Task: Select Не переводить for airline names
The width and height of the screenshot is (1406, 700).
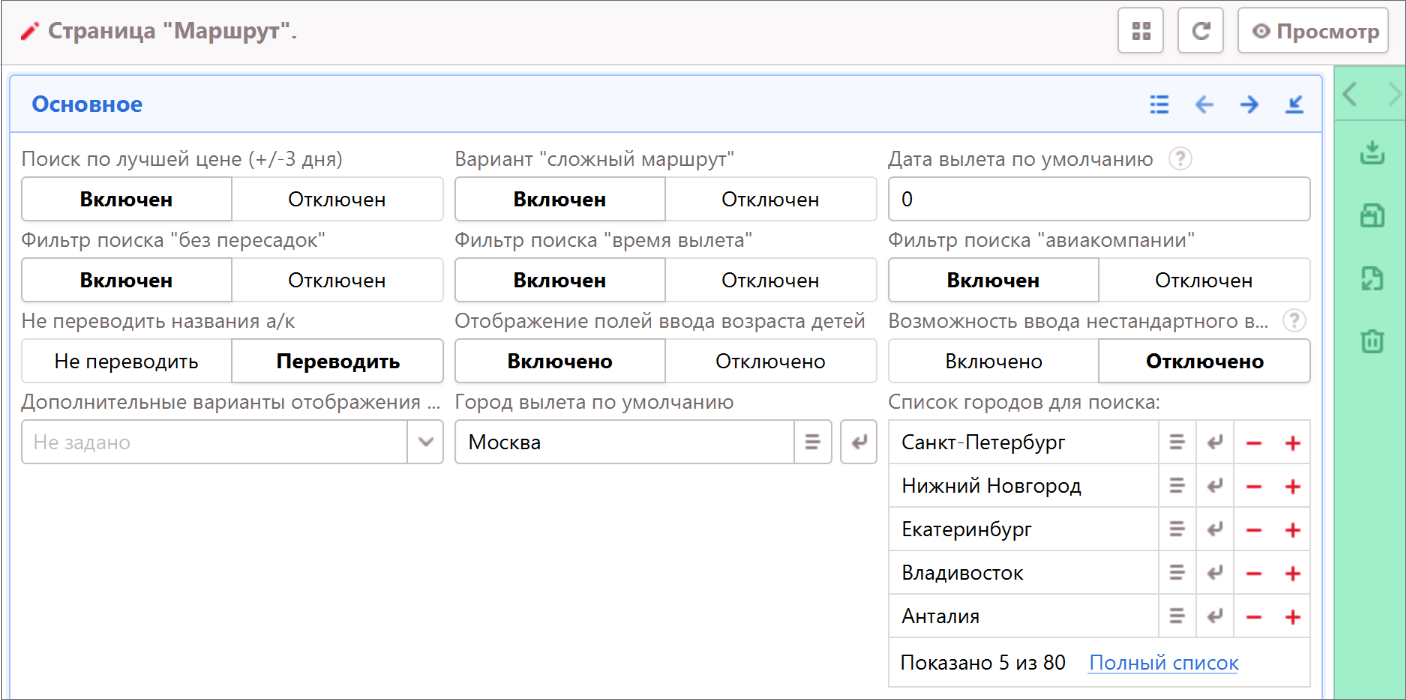Action: 126,362
